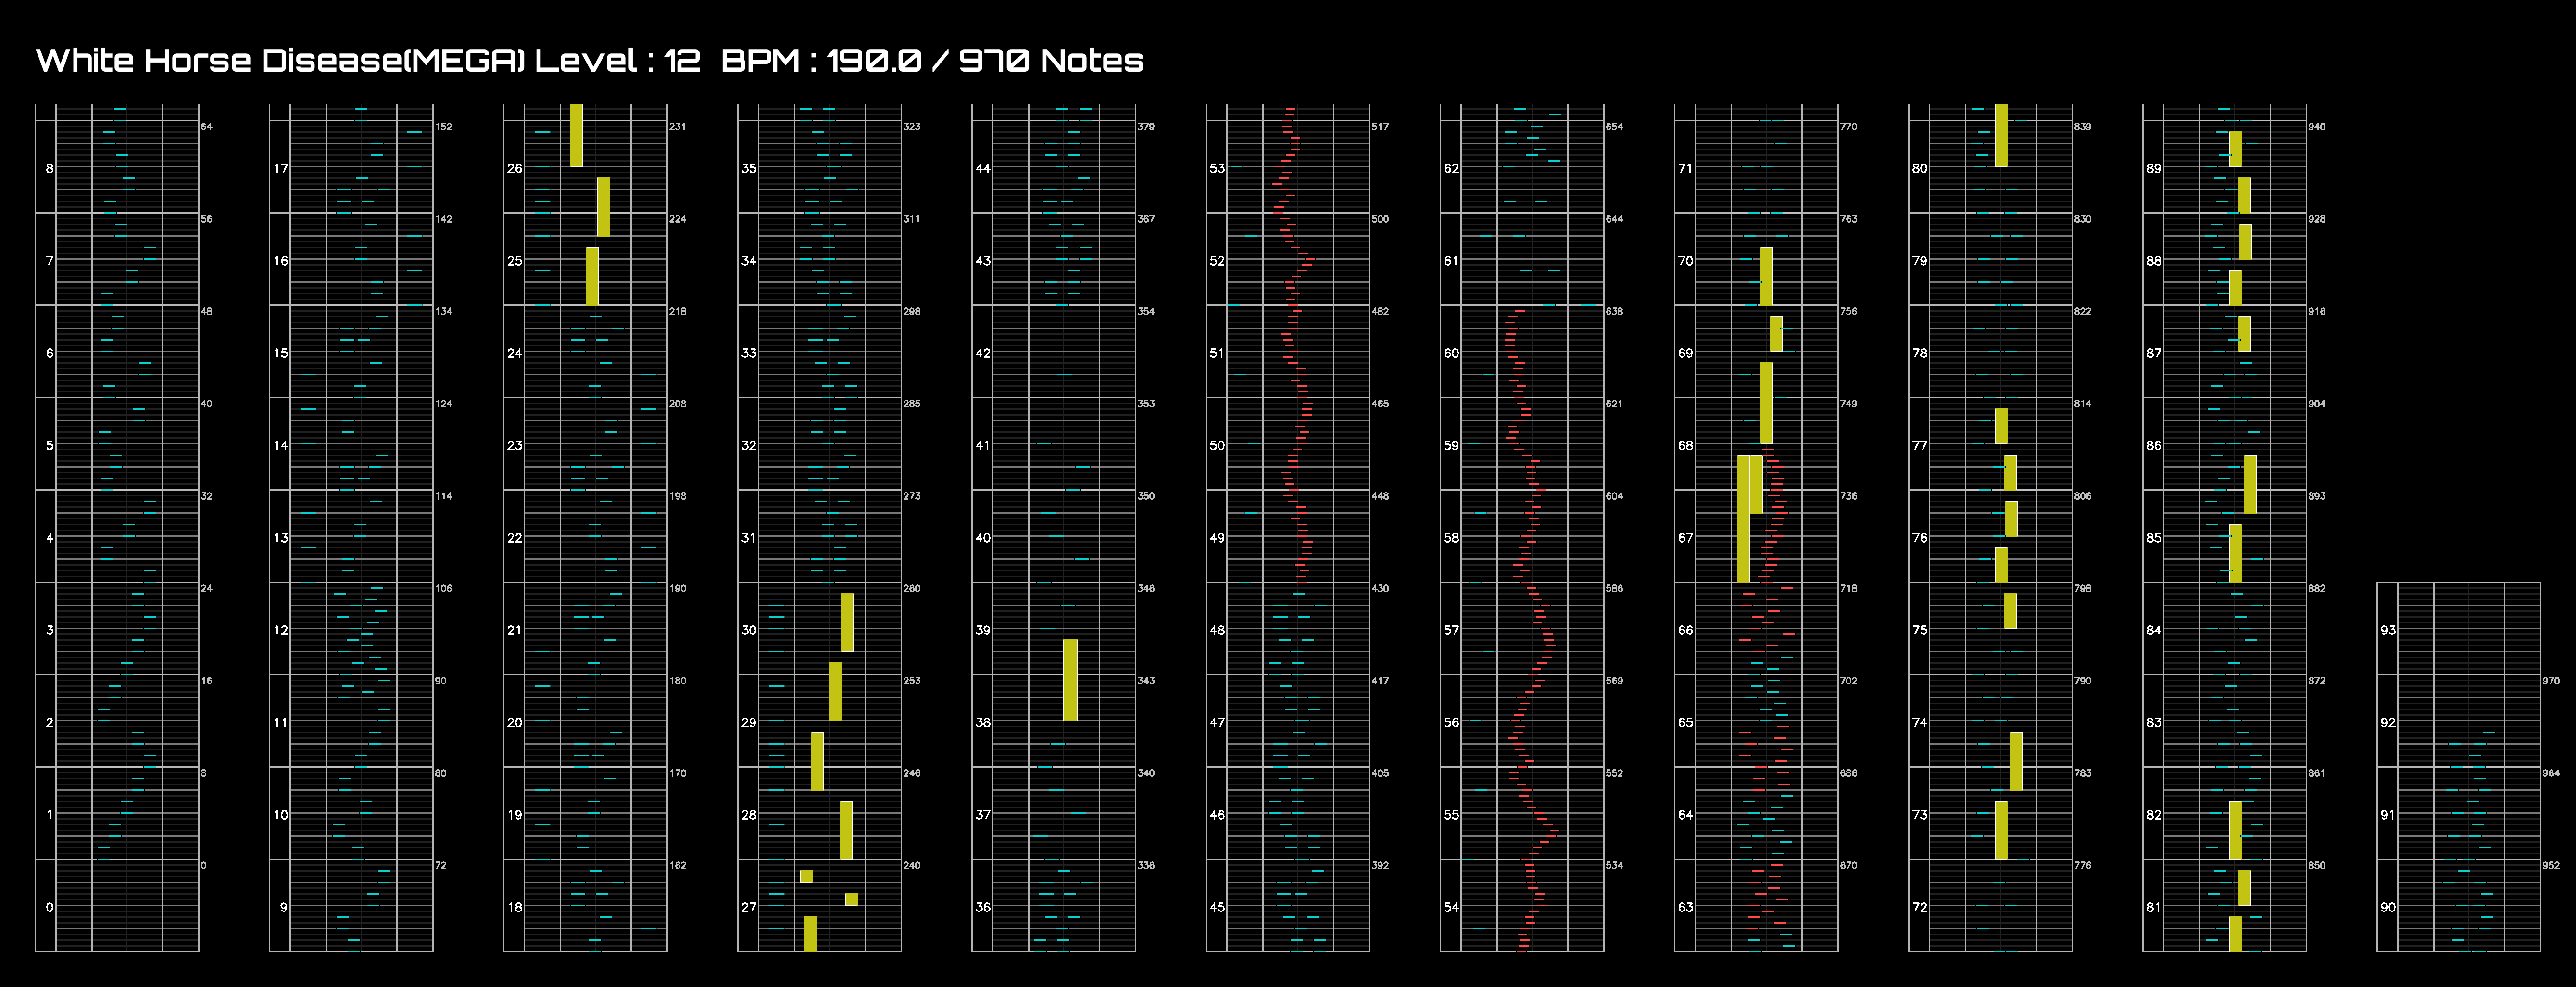The height and width of the screenshot is (987, 2576).
Task: Click the note count 448
Action: point(1380,496)
